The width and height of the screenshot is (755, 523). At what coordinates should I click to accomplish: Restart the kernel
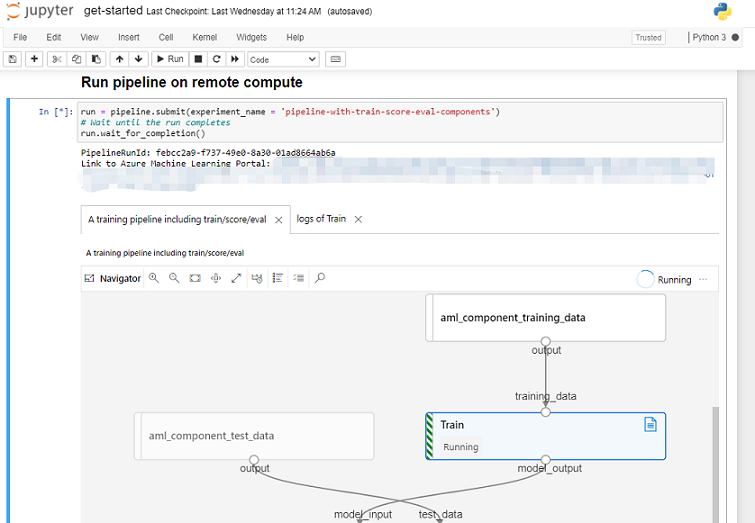pyautogui.click(x=216, y=59)
